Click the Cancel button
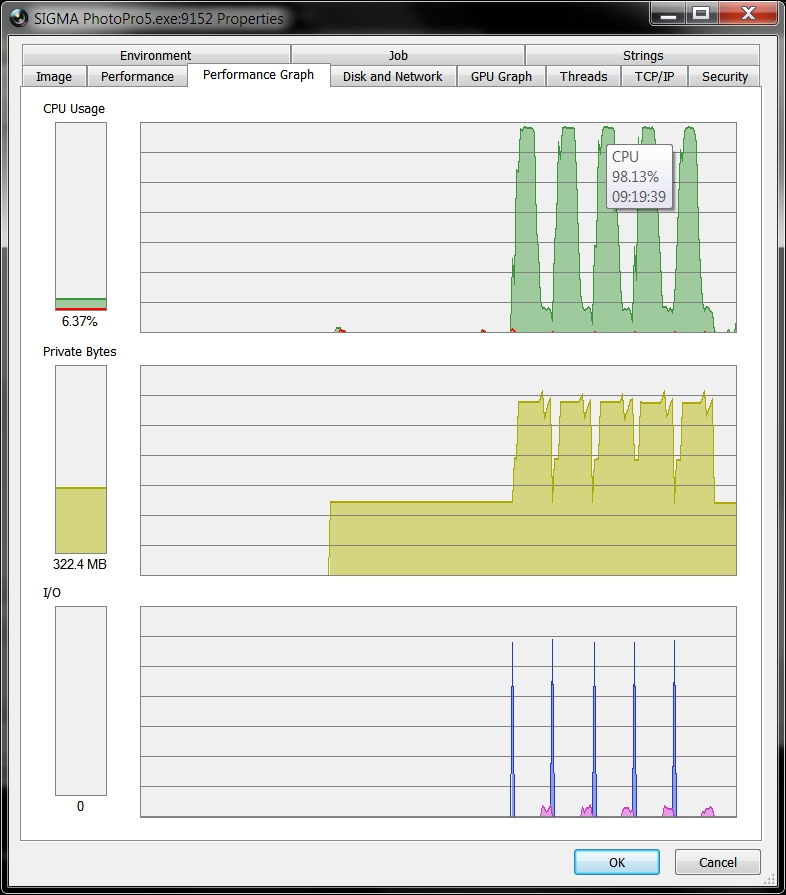The height and width of the screenshot is (895, 786). tap(718, 862)
